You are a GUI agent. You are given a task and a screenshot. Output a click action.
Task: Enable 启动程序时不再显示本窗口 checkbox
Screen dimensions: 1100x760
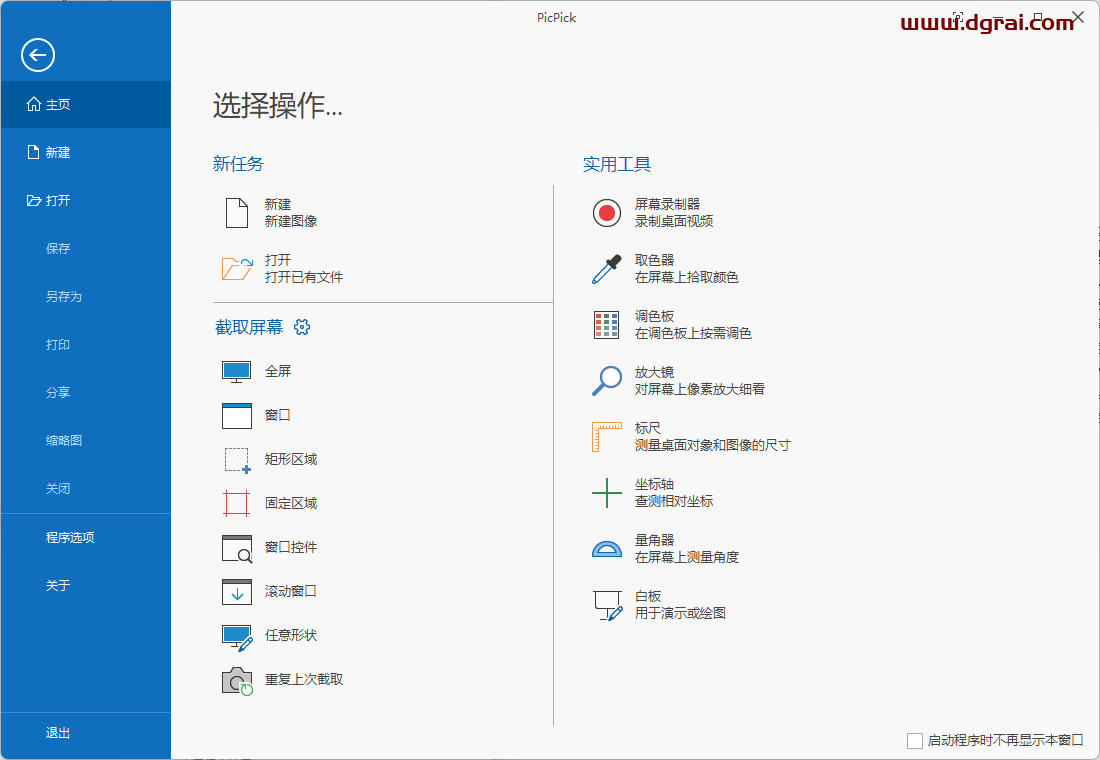click(915, 740)
